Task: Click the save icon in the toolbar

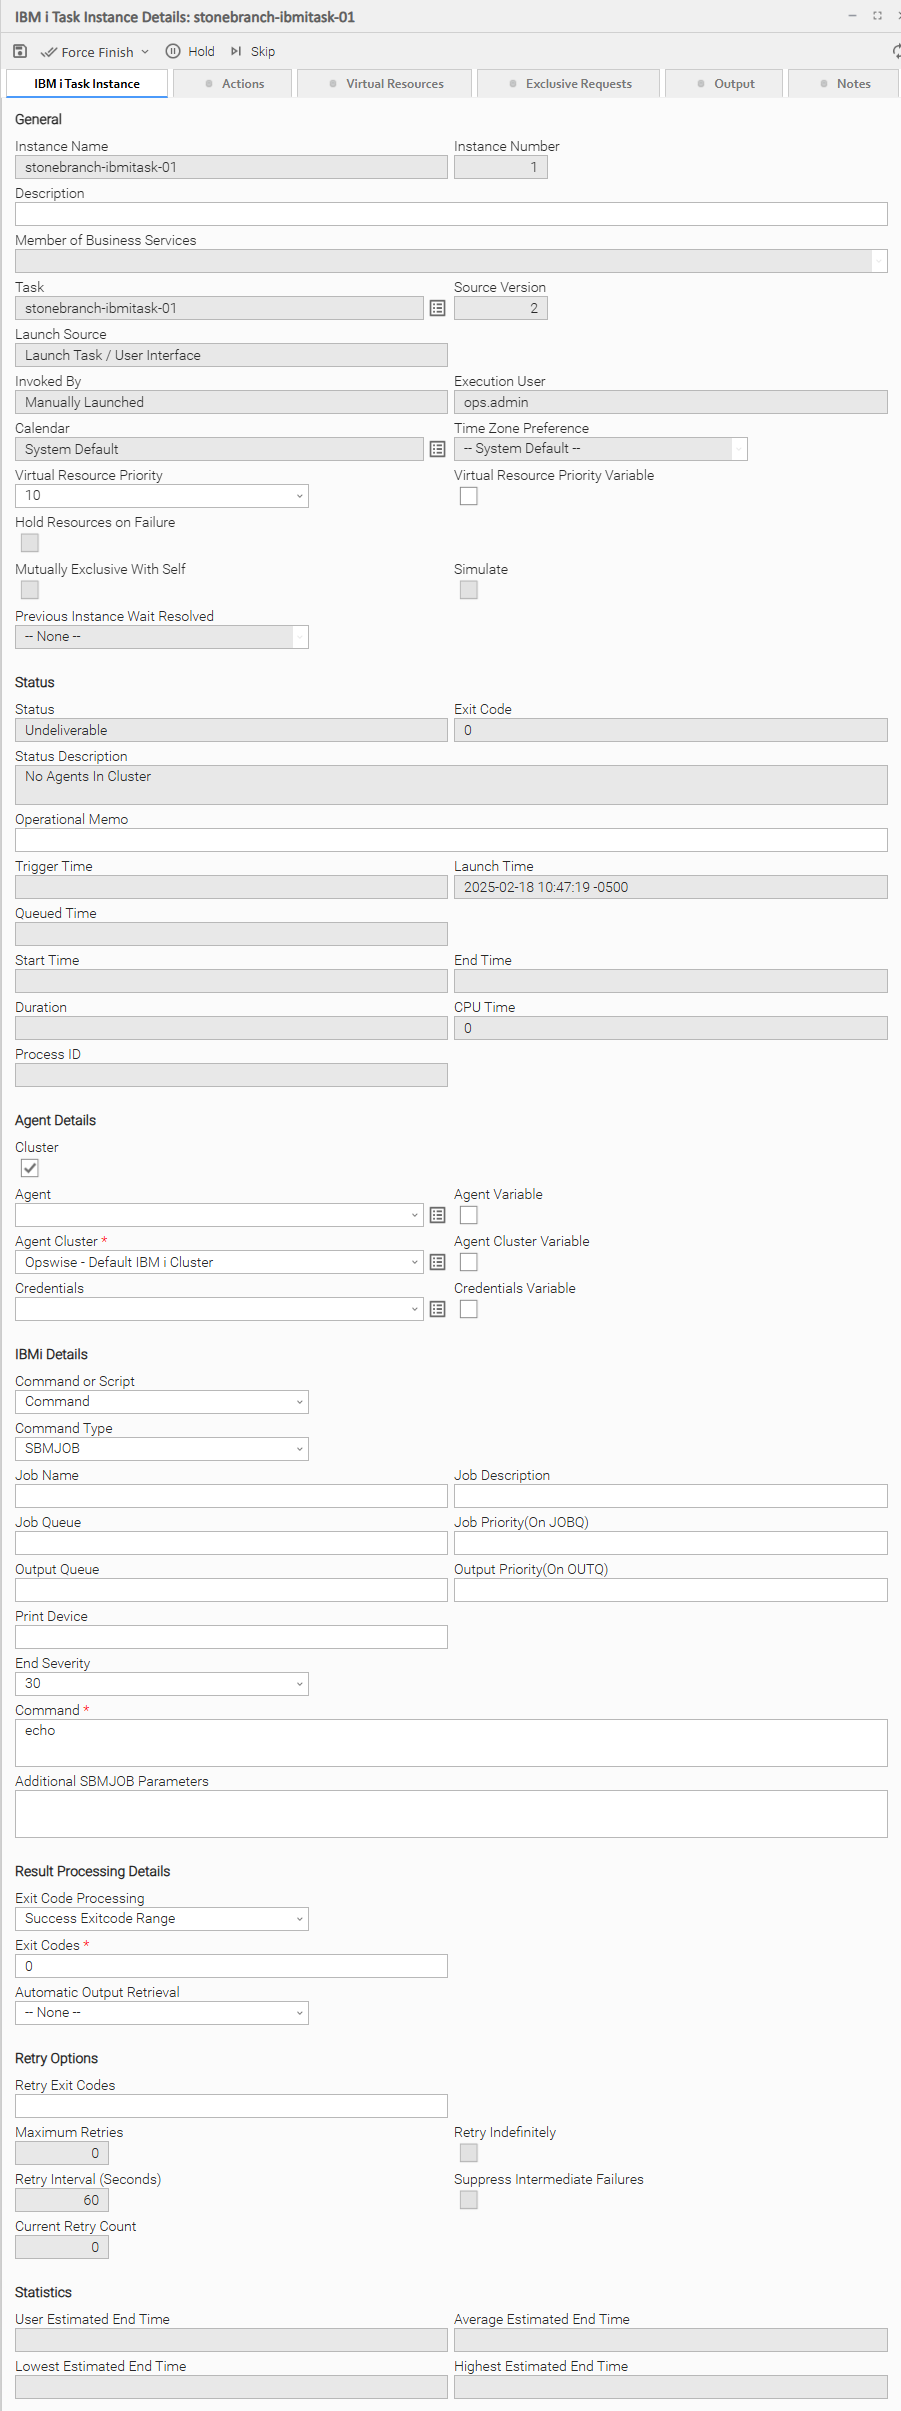Action: pos(20,51)
